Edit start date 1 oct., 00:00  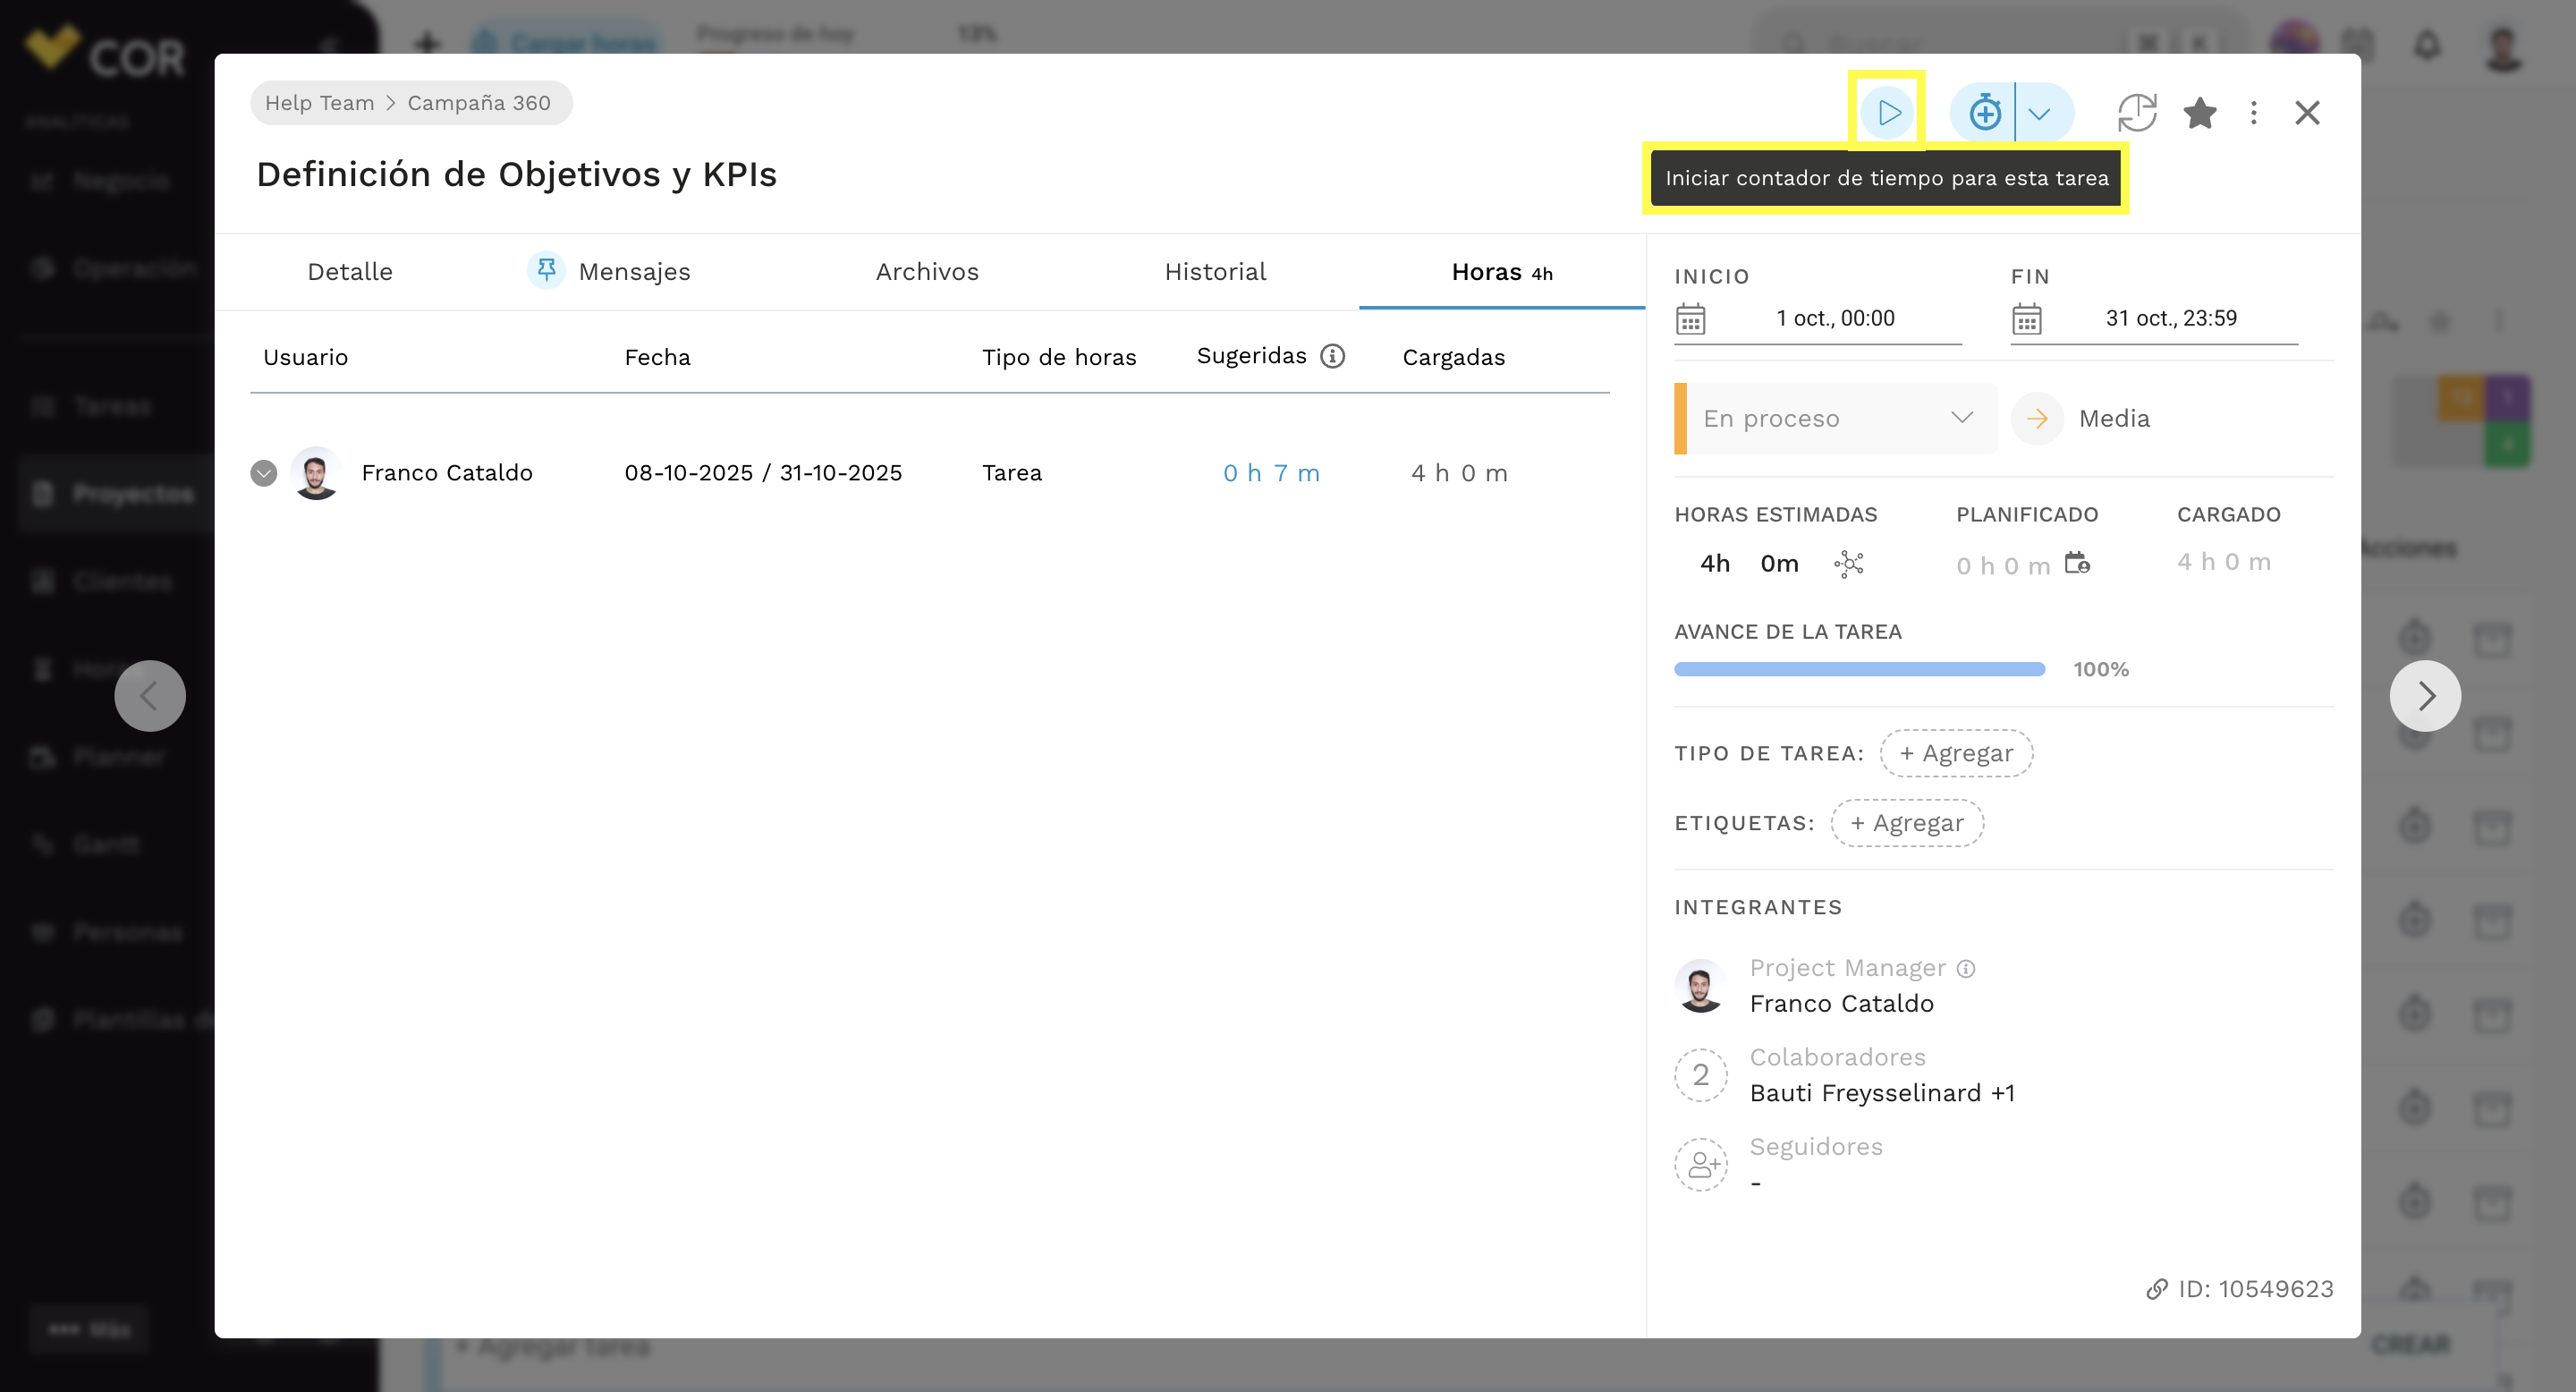1835,318
